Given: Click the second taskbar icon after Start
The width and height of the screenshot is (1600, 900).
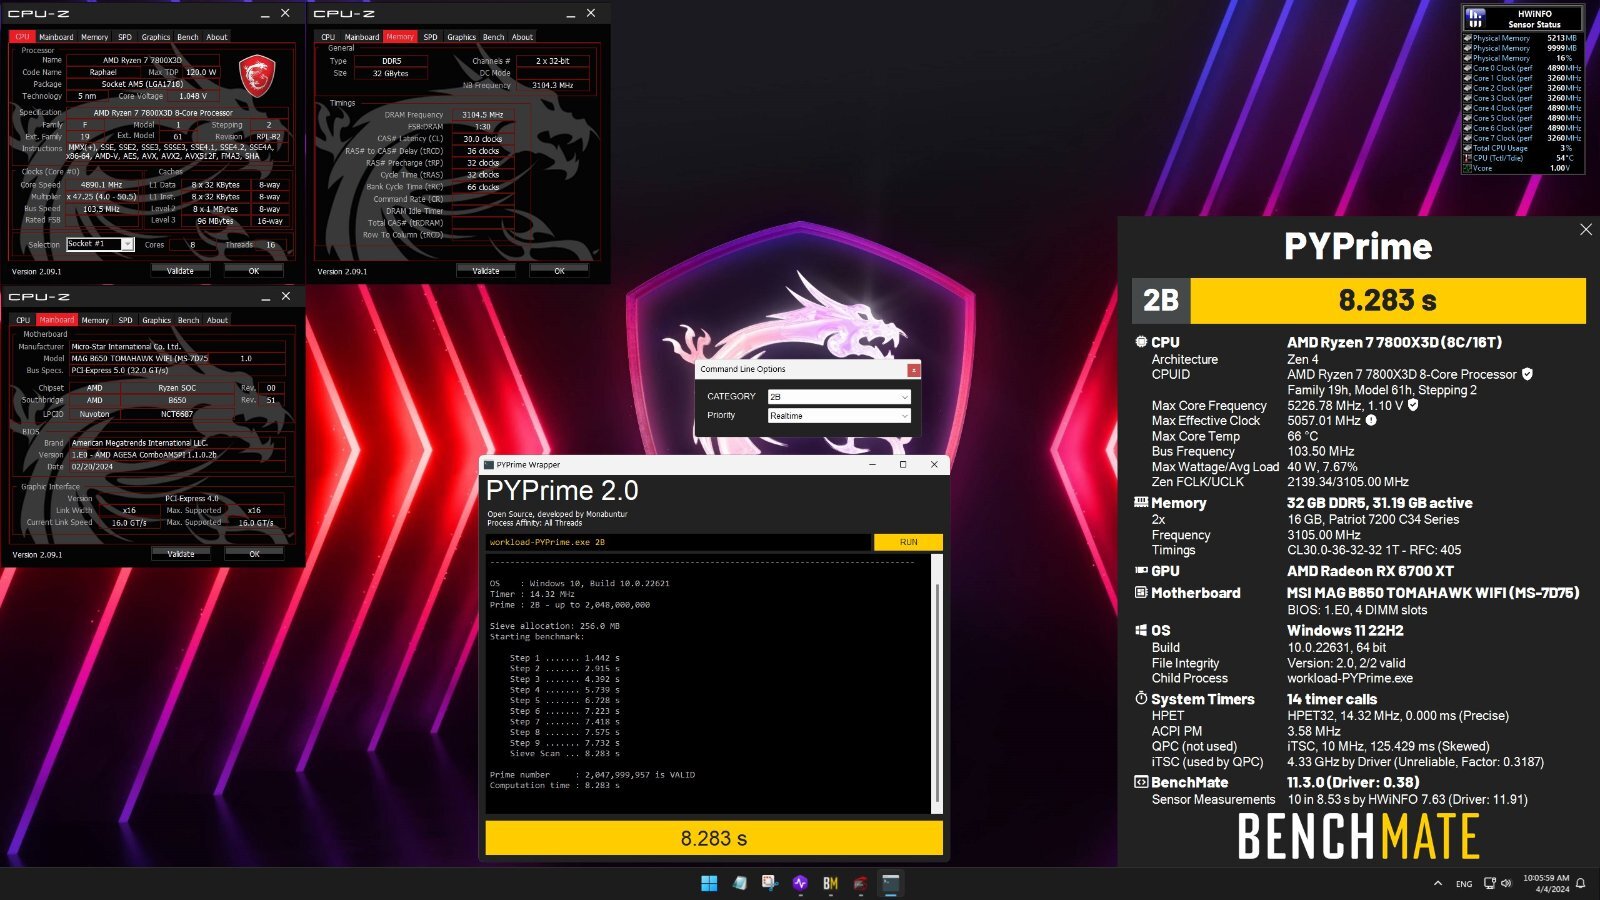Looking at the screenshot, I should point(739,883).
